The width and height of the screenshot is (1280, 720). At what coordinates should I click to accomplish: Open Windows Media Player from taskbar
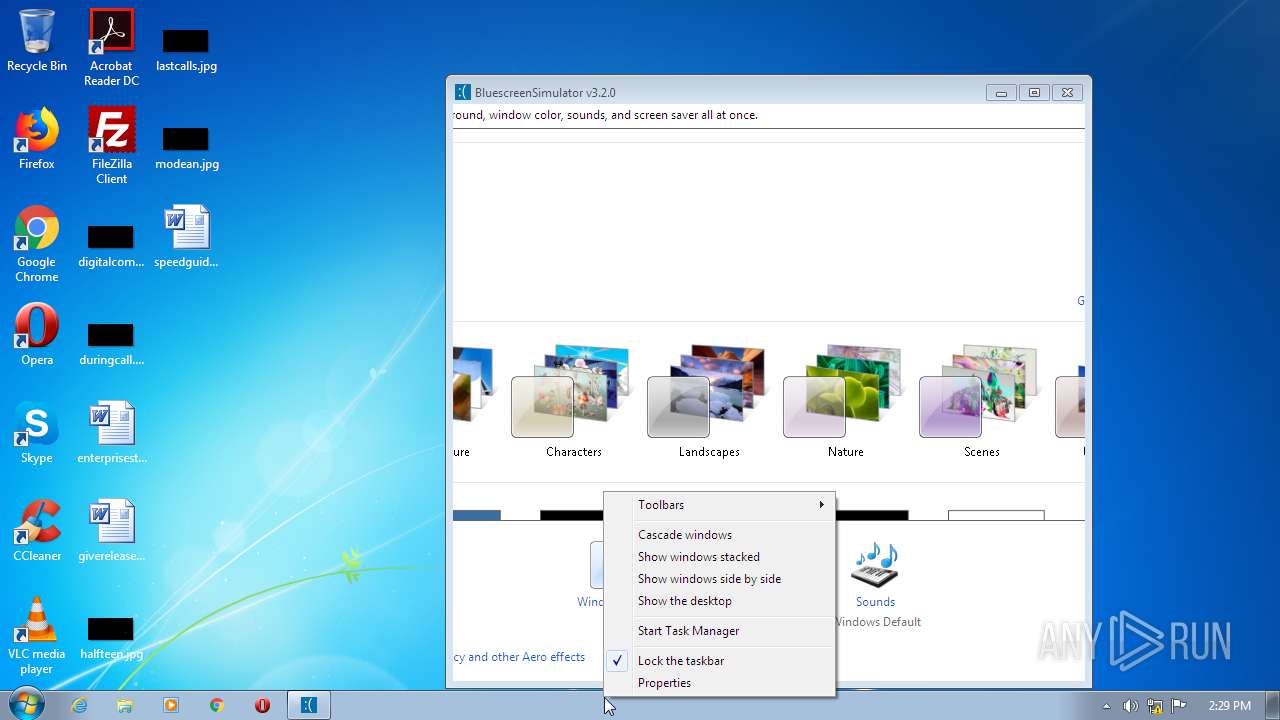coord(171,705)
